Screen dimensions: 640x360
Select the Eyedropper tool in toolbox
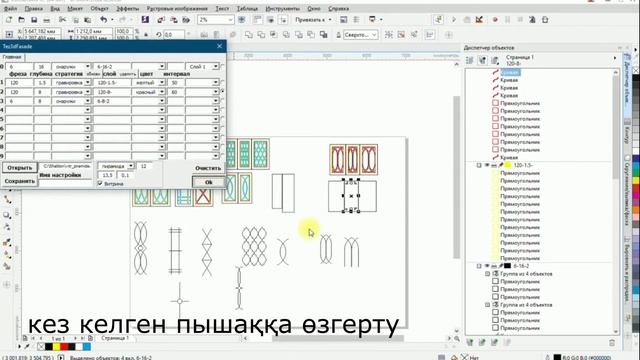coord(7,242)
